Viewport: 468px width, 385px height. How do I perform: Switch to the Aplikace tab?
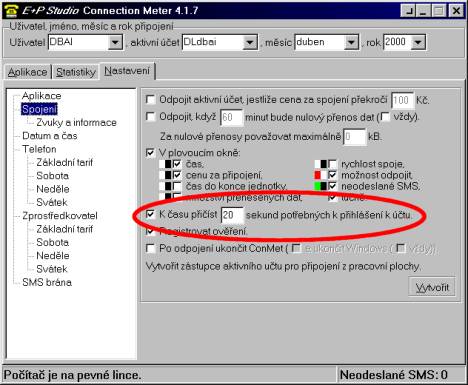point(28,72)
